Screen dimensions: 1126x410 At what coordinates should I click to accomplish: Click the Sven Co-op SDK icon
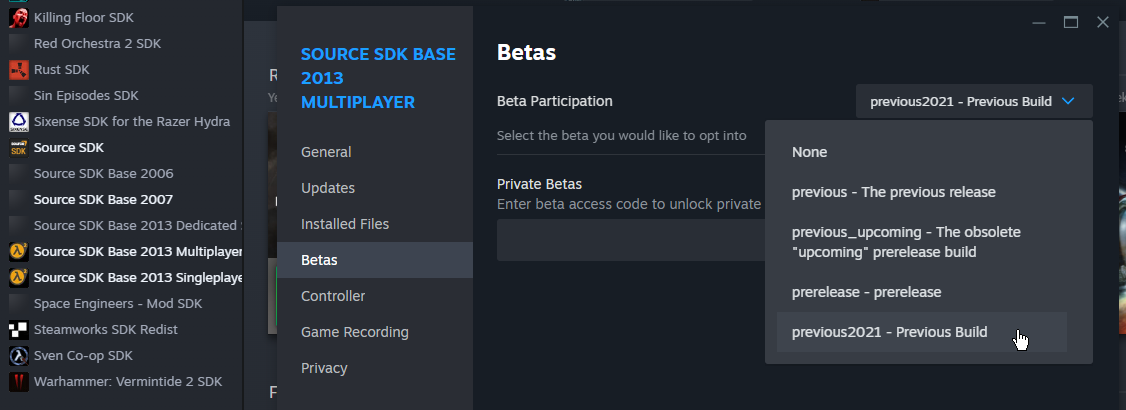click(19, 355)
